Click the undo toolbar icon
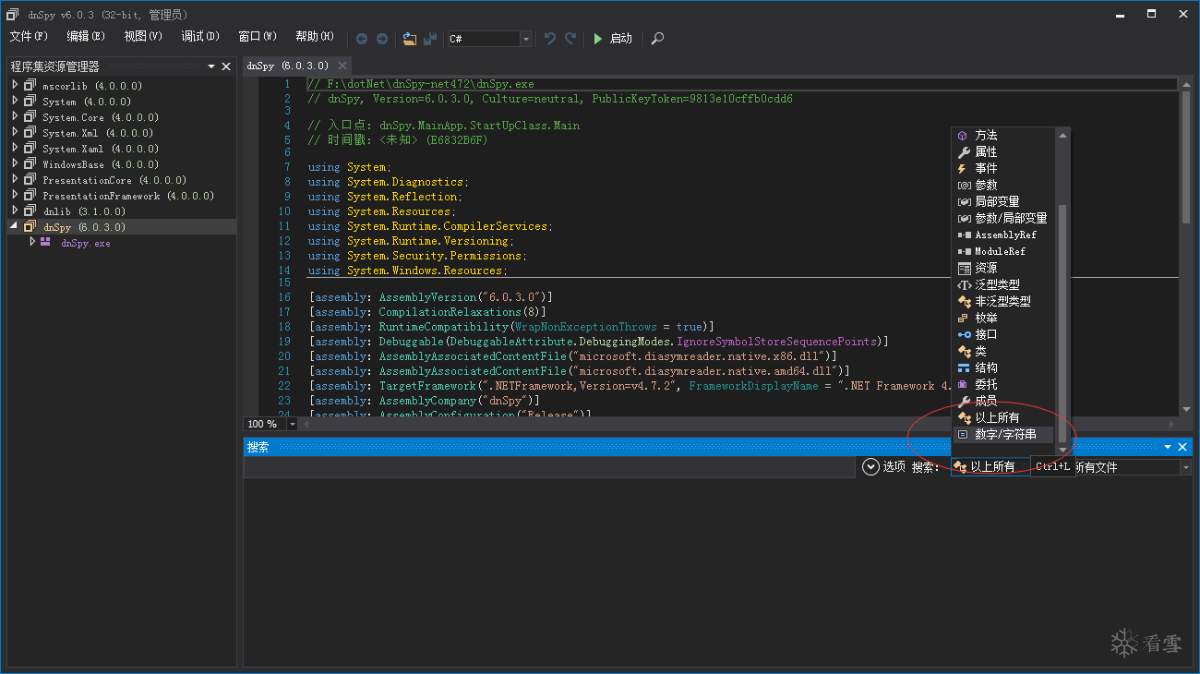This screenshot has width=1200, height=674. point(550,38)
